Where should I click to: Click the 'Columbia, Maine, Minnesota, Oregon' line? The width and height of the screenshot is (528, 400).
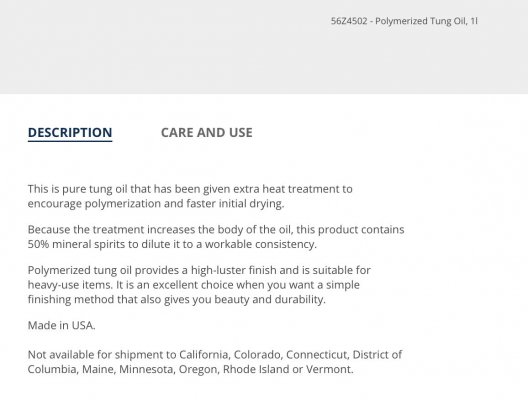(191, 369)
